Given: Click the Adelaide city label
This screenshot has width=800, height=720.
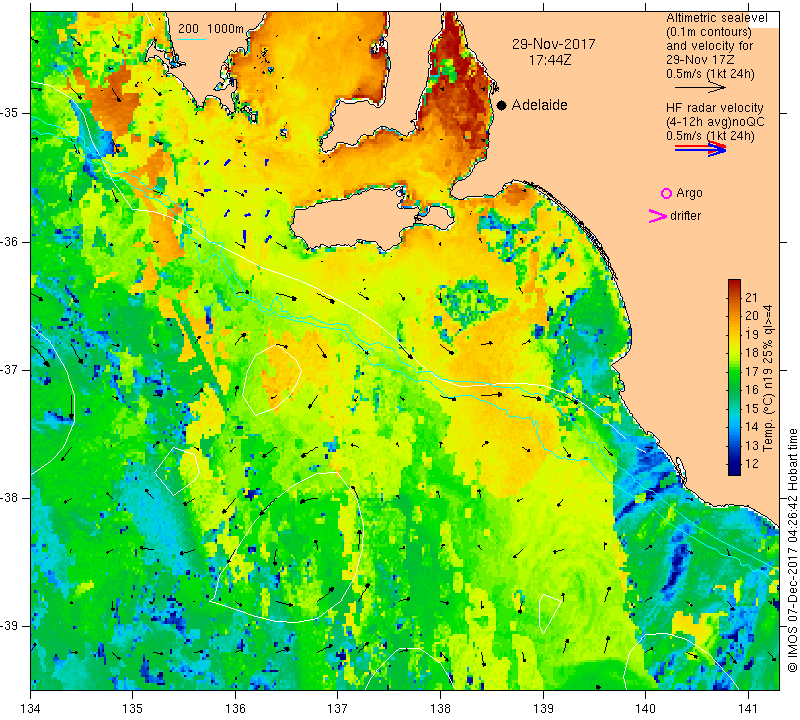Looking at the screenshot, I should point(539,105).
